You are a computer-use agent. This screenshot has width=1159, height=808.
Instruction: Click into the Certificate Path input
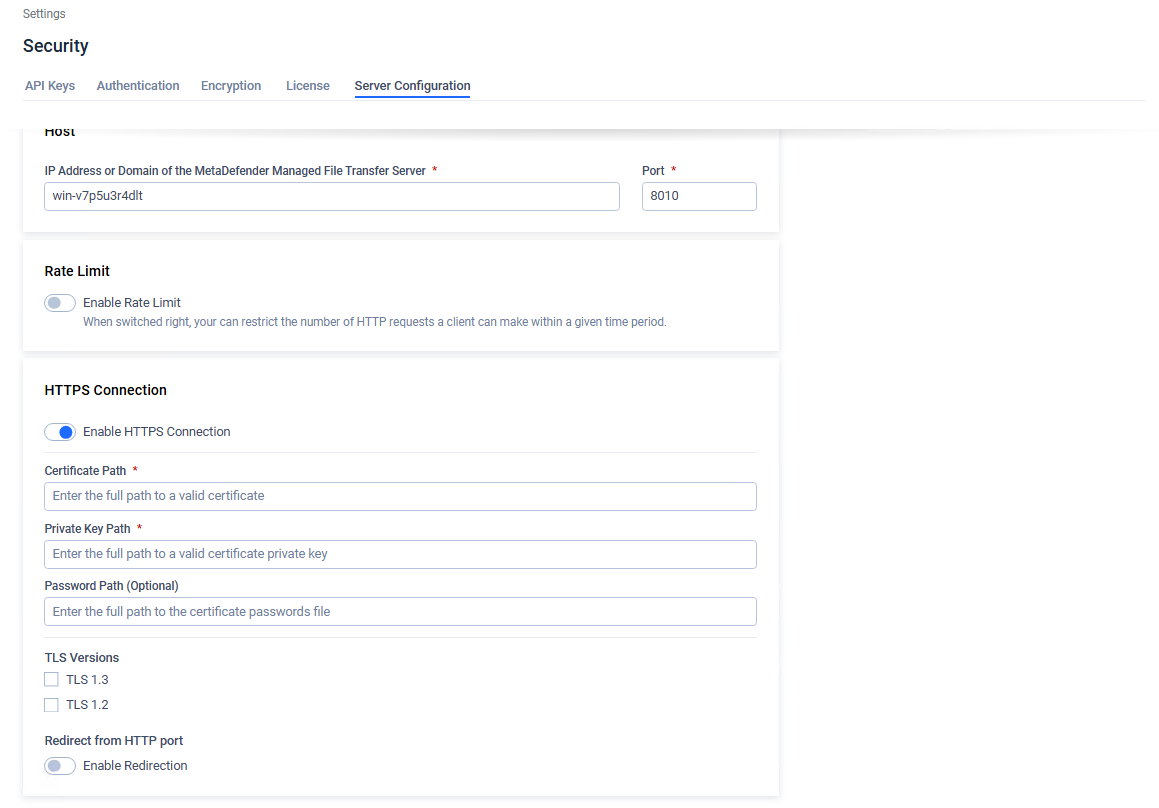click(400, 496)
